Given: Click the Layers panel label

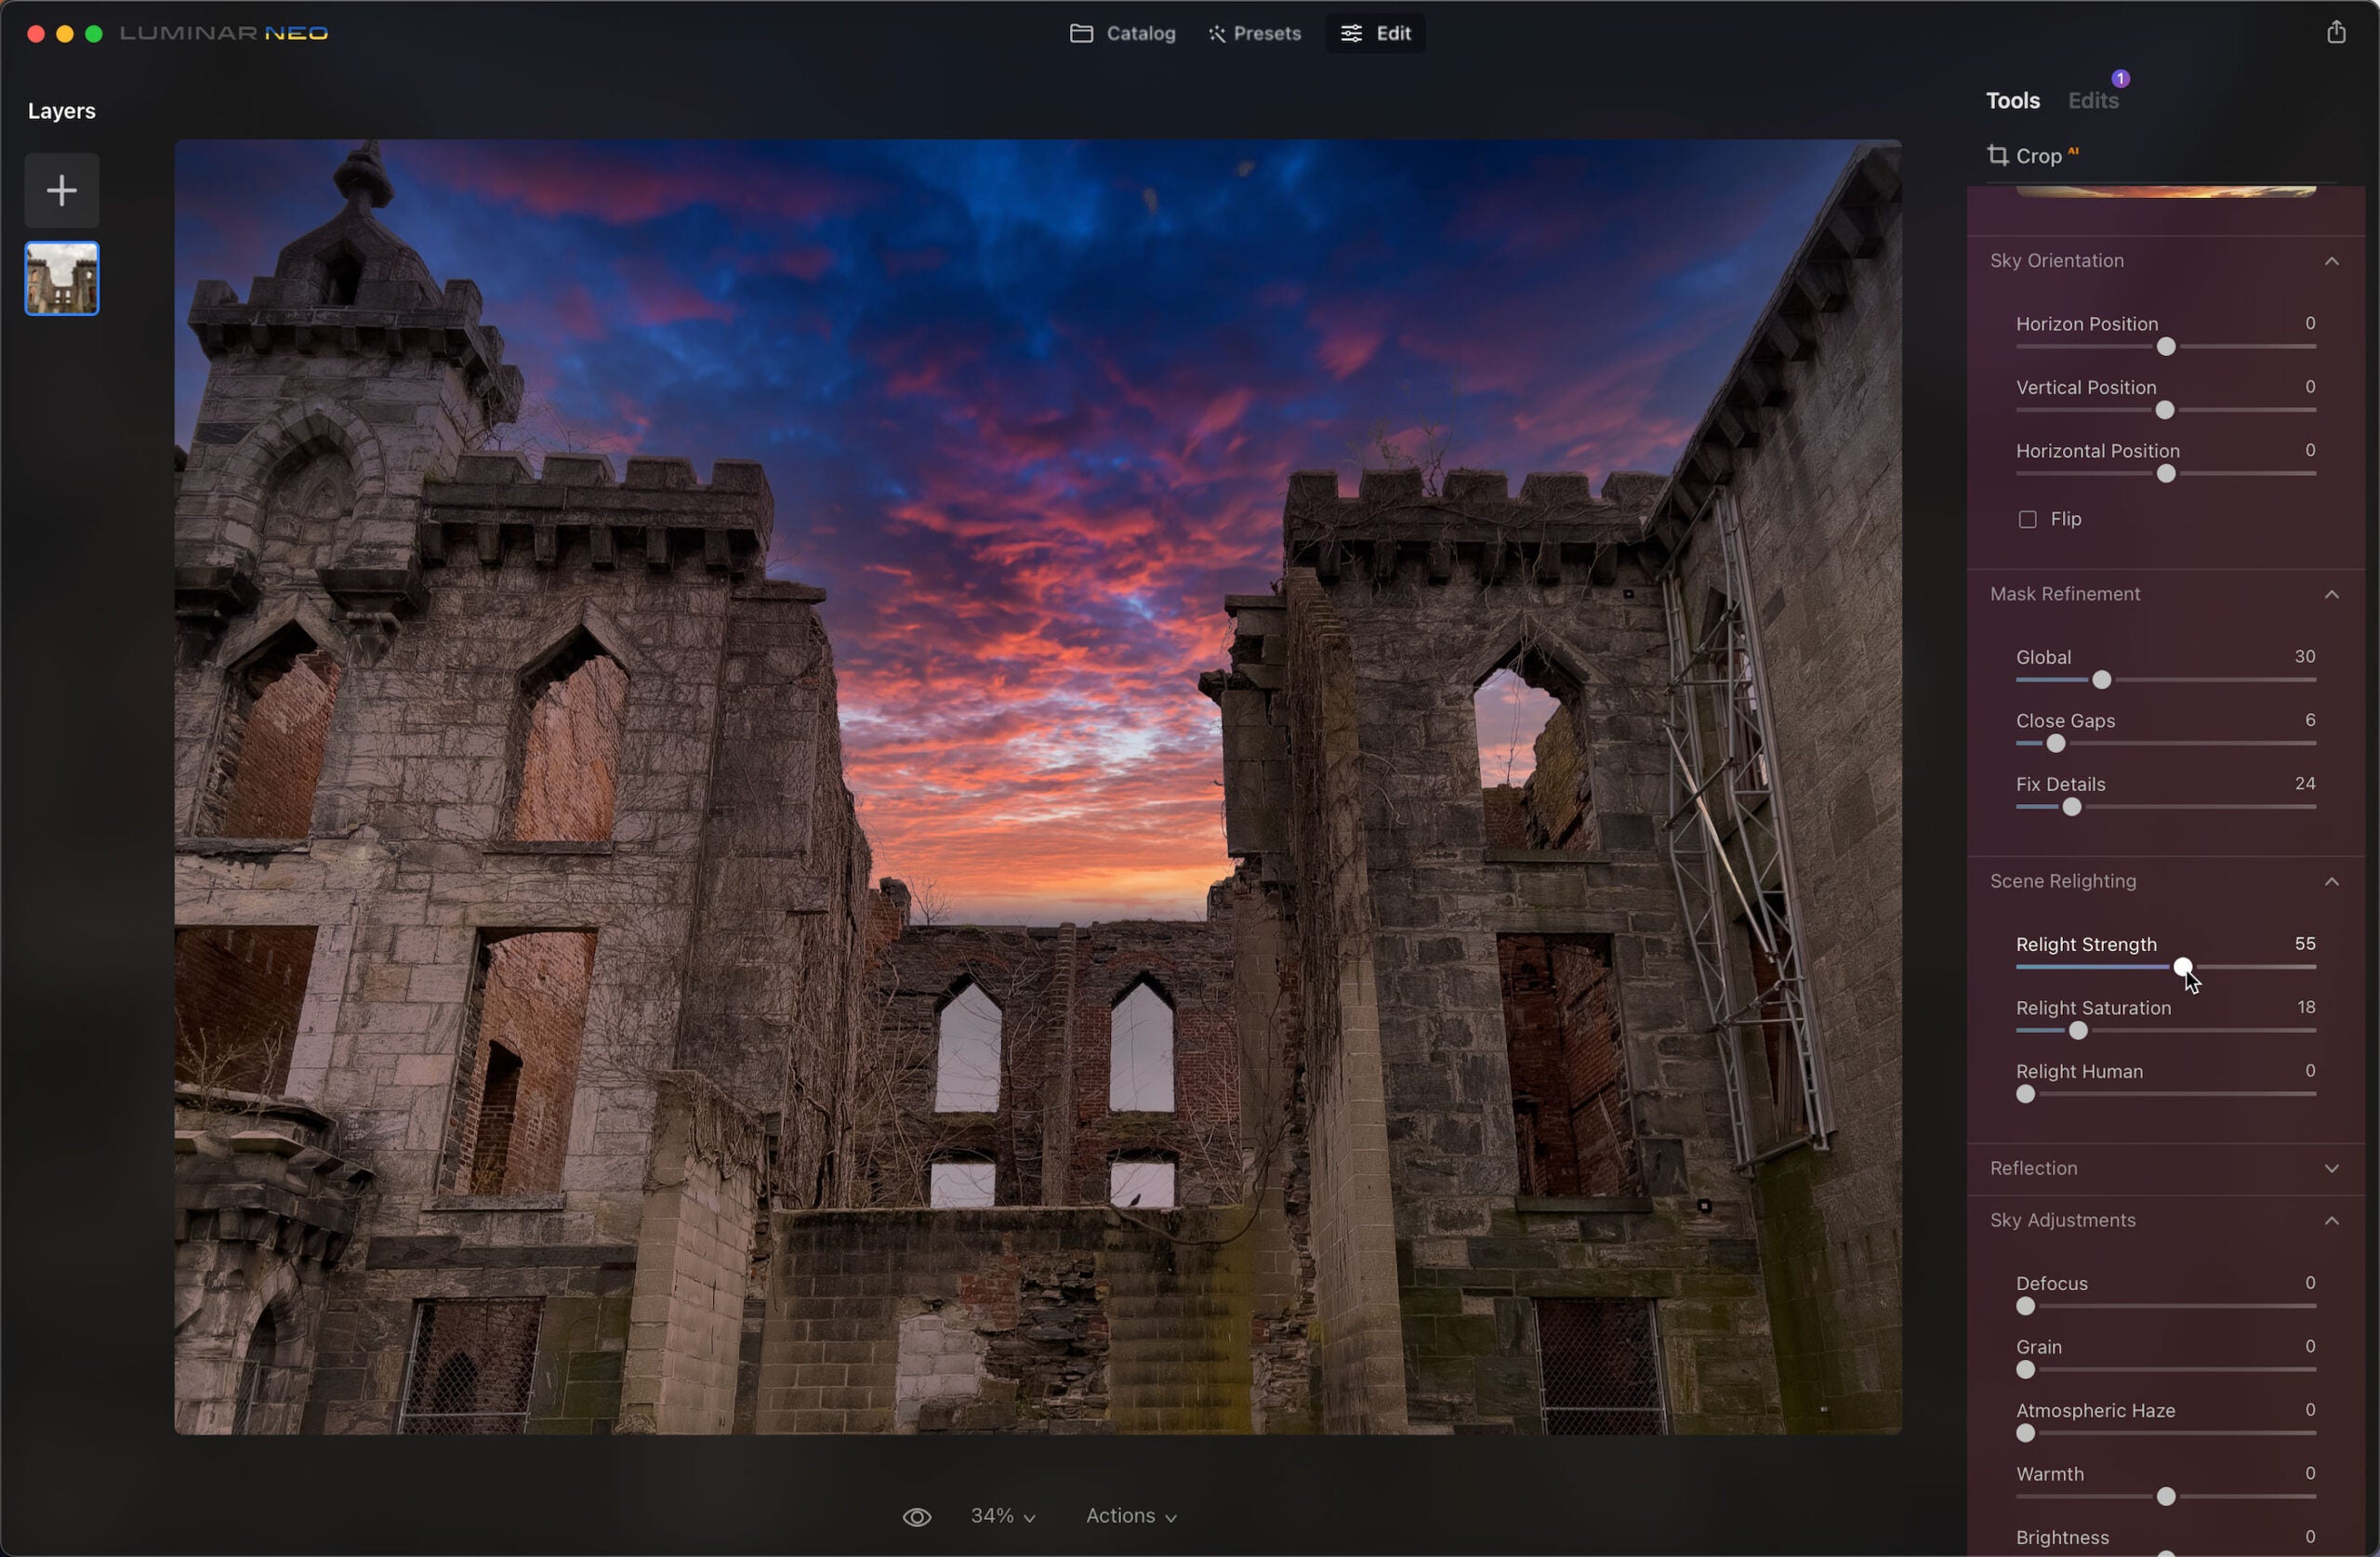Looking at the screenshot, I should [x=59, y=108].
